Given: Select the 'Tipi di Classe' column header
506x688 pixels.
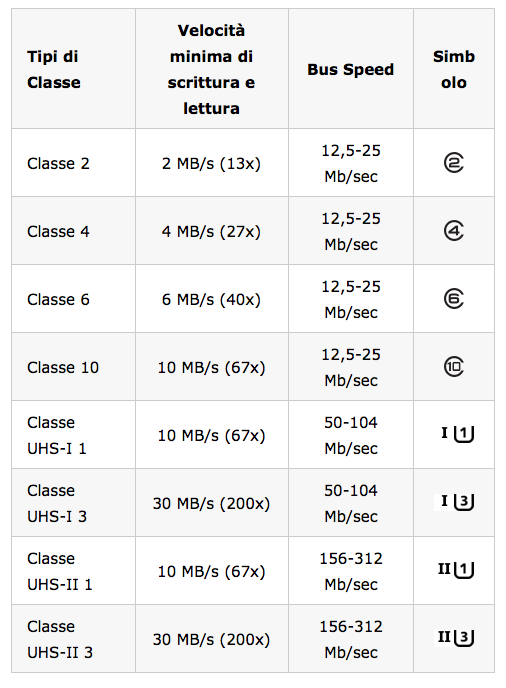Looking at the screenshot, I should pyautogui.click(x=54, y=69).
